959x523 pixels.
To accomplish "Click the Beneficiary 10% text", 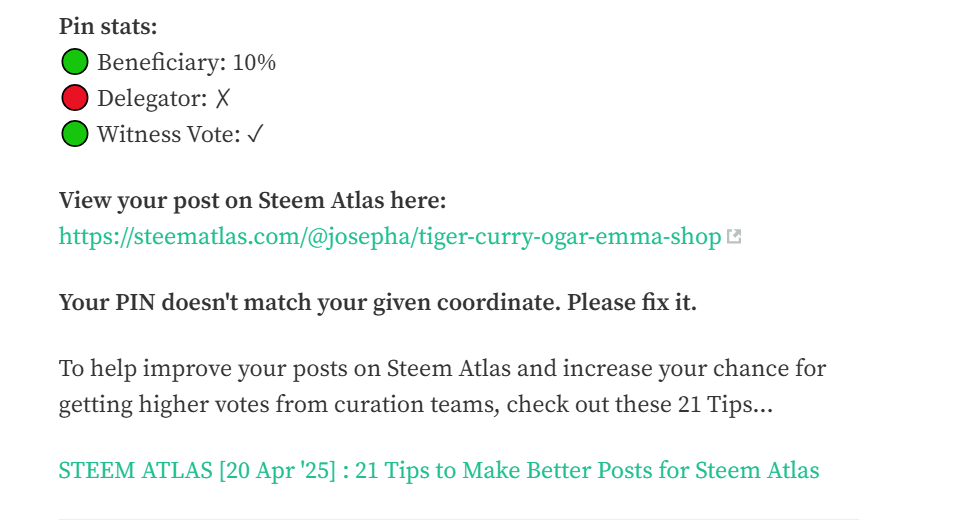I will (187, 62).
